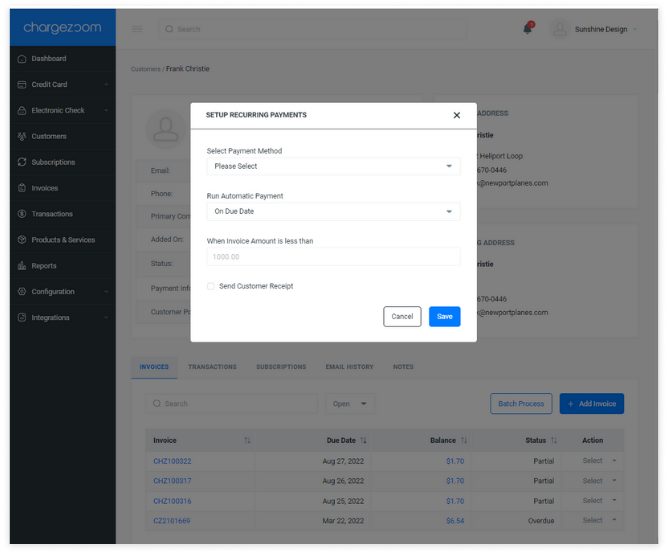
Task: Click the Transactions dollar icon
Action: pyautogui.click(x=22, y=214)
